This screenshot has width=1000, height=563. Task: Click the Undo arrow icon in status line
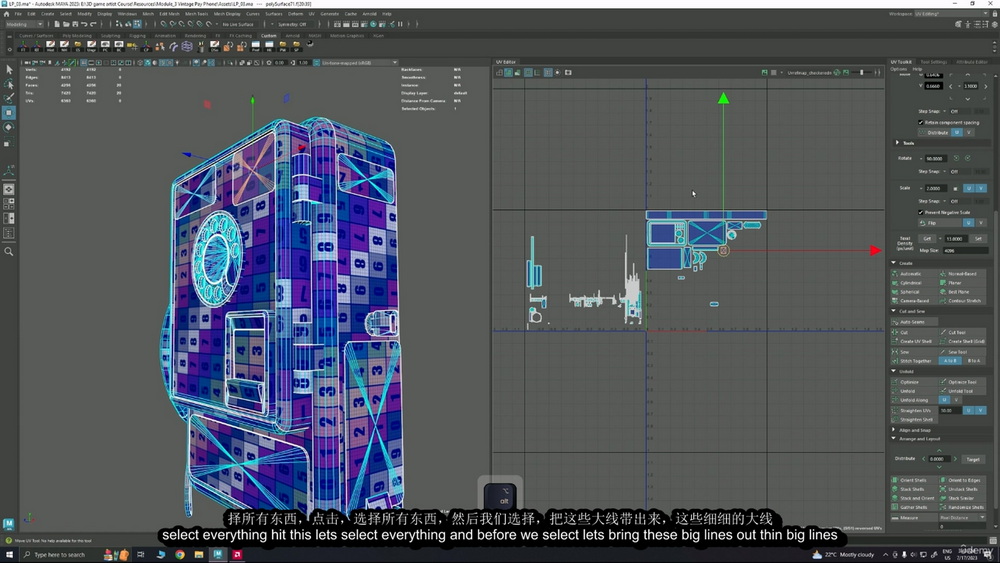coord(84,24)
